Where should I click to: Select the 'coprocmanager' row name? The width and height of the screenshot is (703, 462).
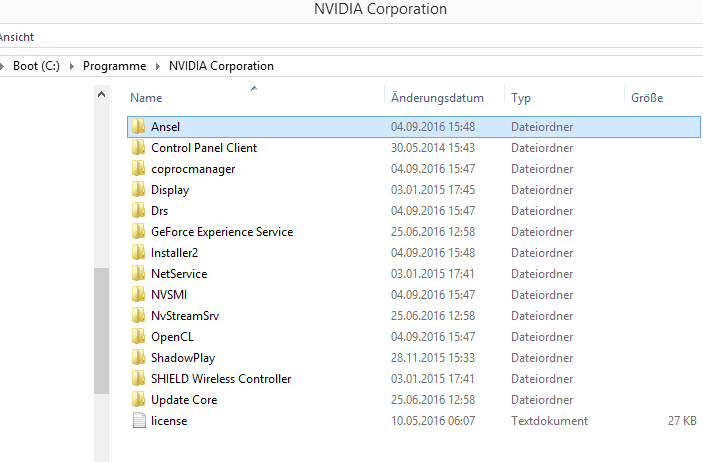tap(193, 169)
